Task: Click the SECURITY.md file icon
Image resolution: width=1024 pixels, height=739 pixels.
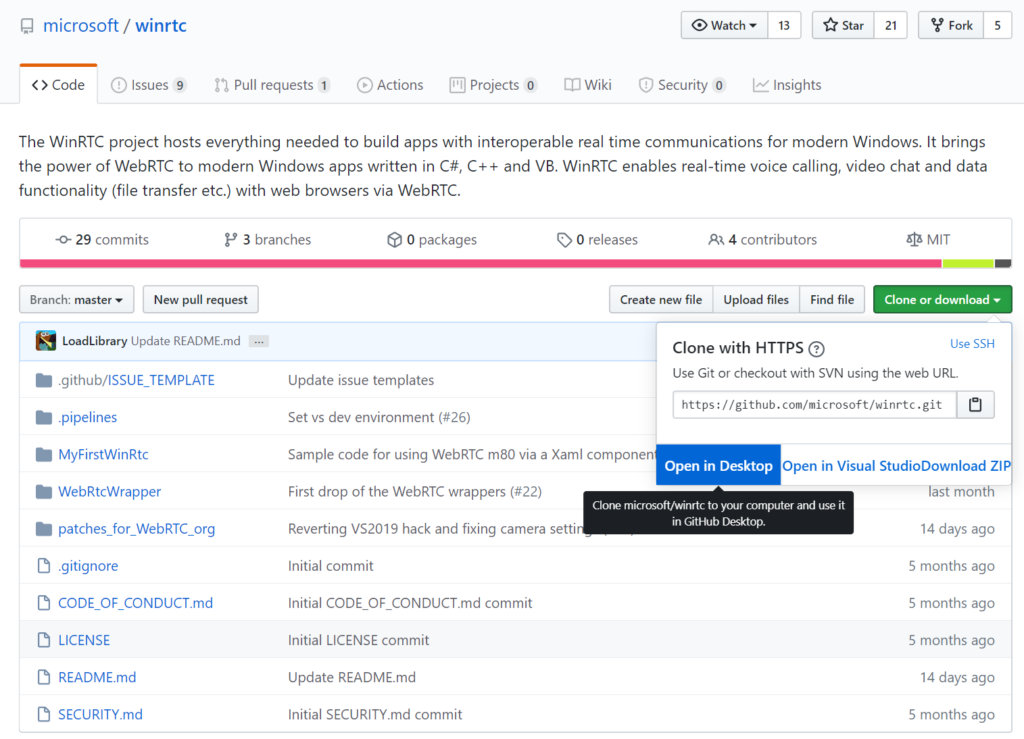Action: pos(44,715)
